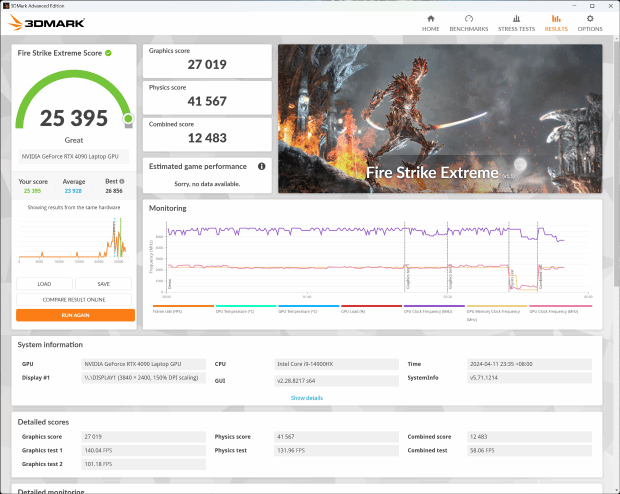Screen dimensions: 620x494
Task: Click the Estimated game performance info icon
Action: tap(261, 167)
